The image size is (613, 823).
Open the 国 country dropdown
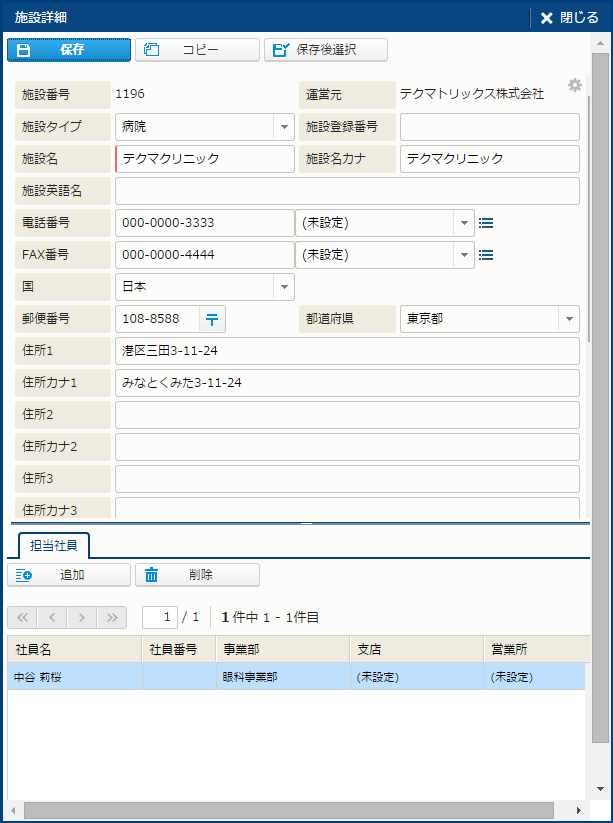coord(284,287)
